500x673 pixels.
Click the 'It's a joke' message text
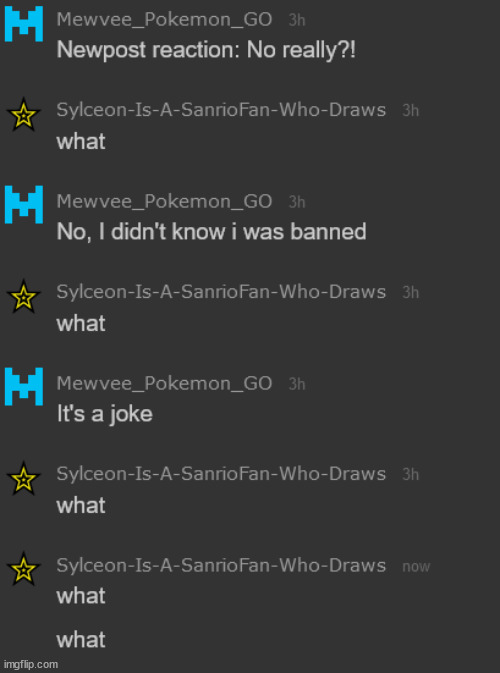click(105, 414)
